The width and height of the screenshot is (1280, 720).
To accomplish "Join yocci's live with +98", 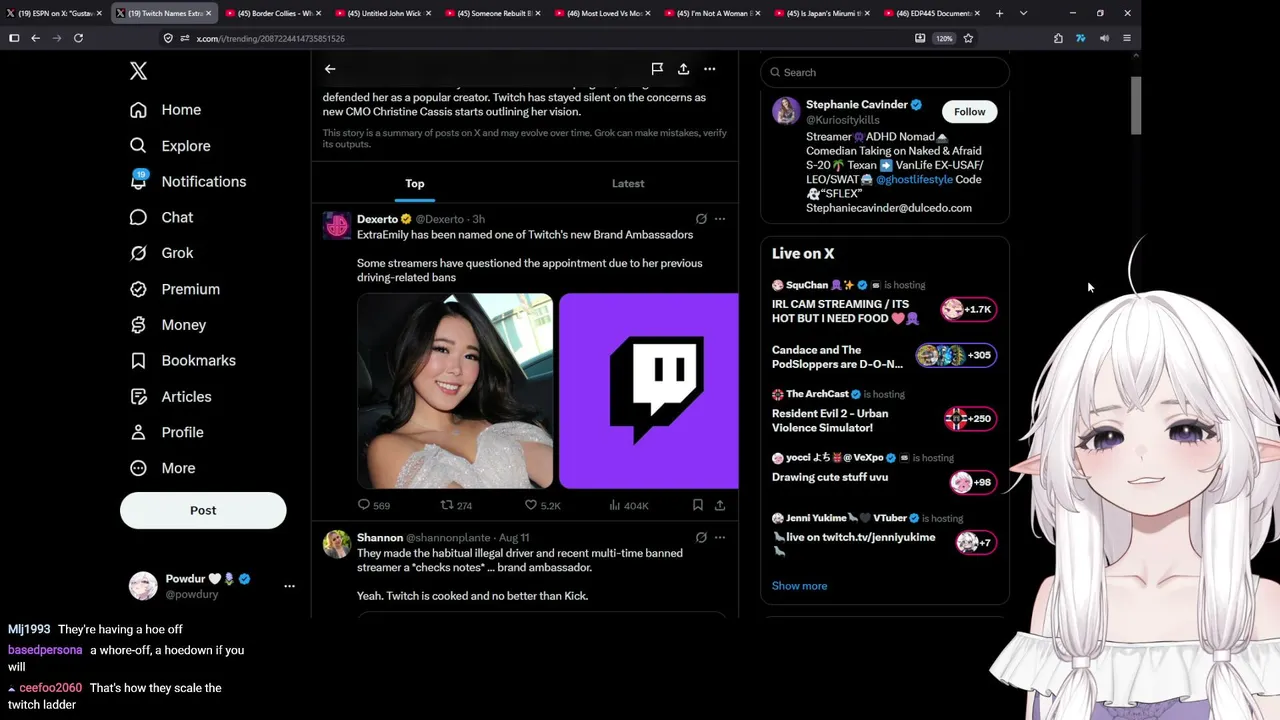I will [x=972, y=483].
